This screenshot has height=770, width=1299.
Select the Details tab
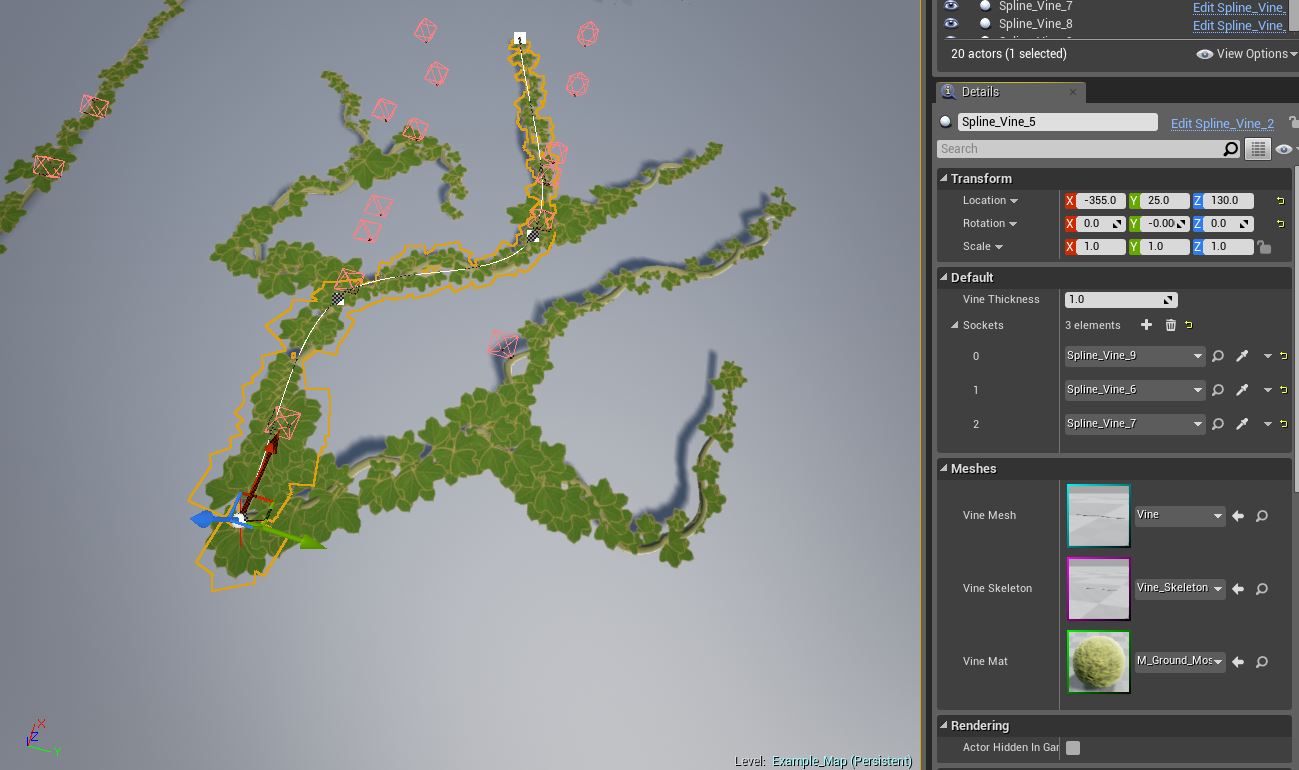tap(1010, 92)
